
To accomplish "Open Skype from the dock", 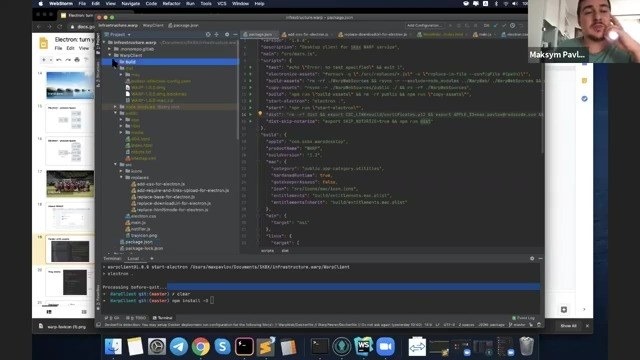I will (222, 347).
